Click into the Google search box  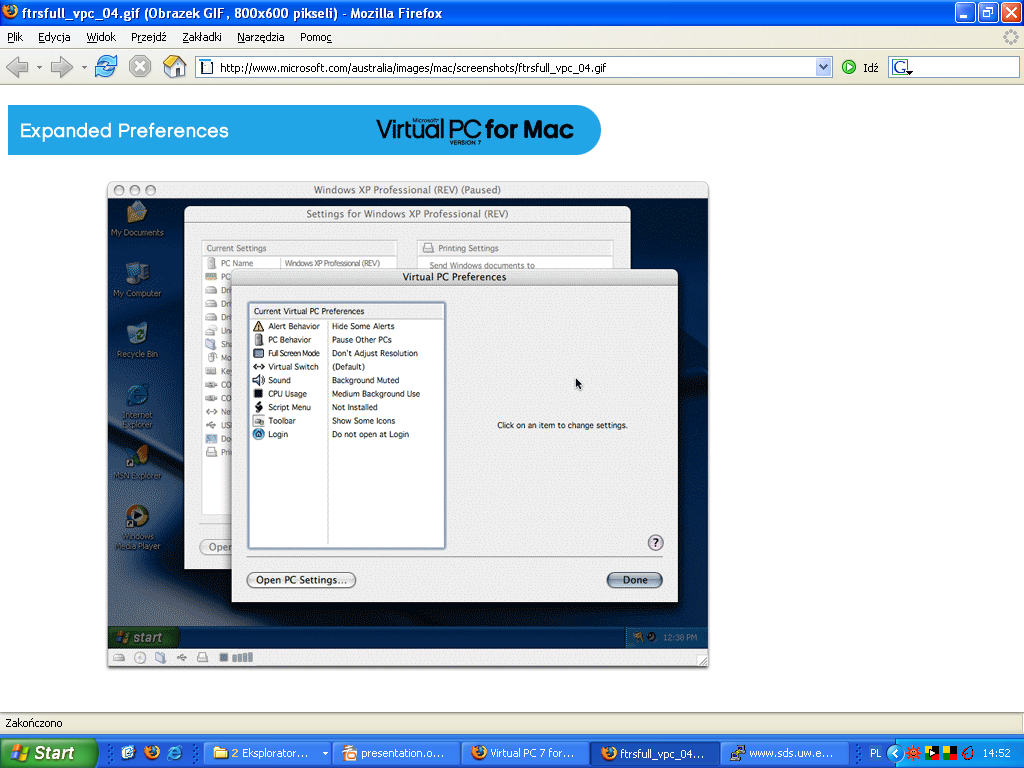coord(965,67)
